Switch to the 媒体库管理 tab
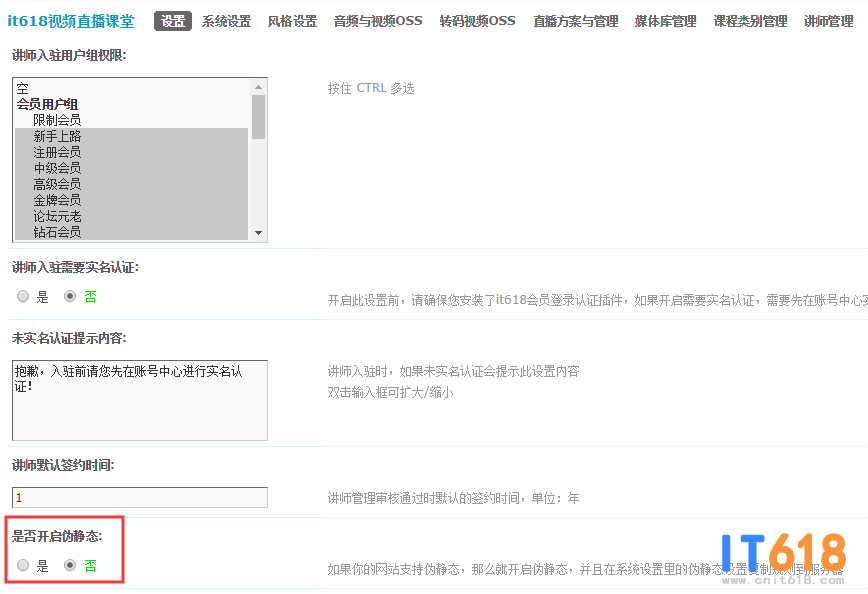The width and height of the screenshot is (868, 594). click(x=665, y=21)
